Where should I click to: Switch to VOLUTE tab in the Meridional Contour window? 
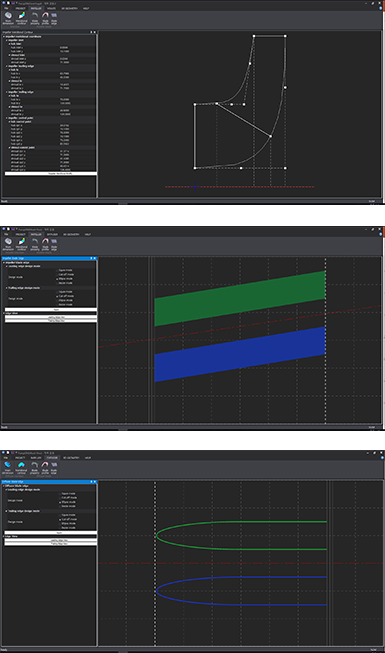[52, 8]
